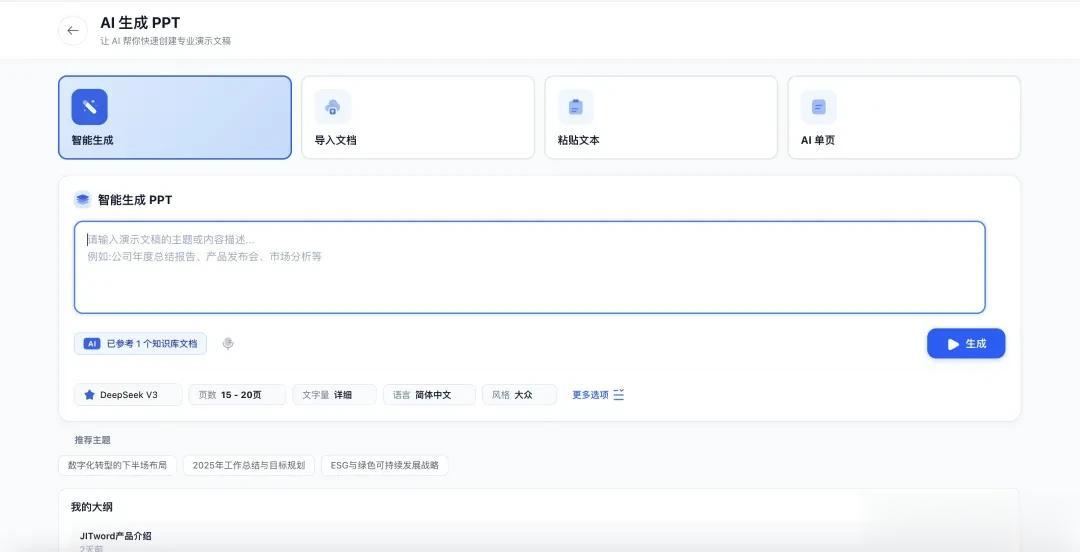Click the 生成 button
1080x552 pixels.
(966, 344)
